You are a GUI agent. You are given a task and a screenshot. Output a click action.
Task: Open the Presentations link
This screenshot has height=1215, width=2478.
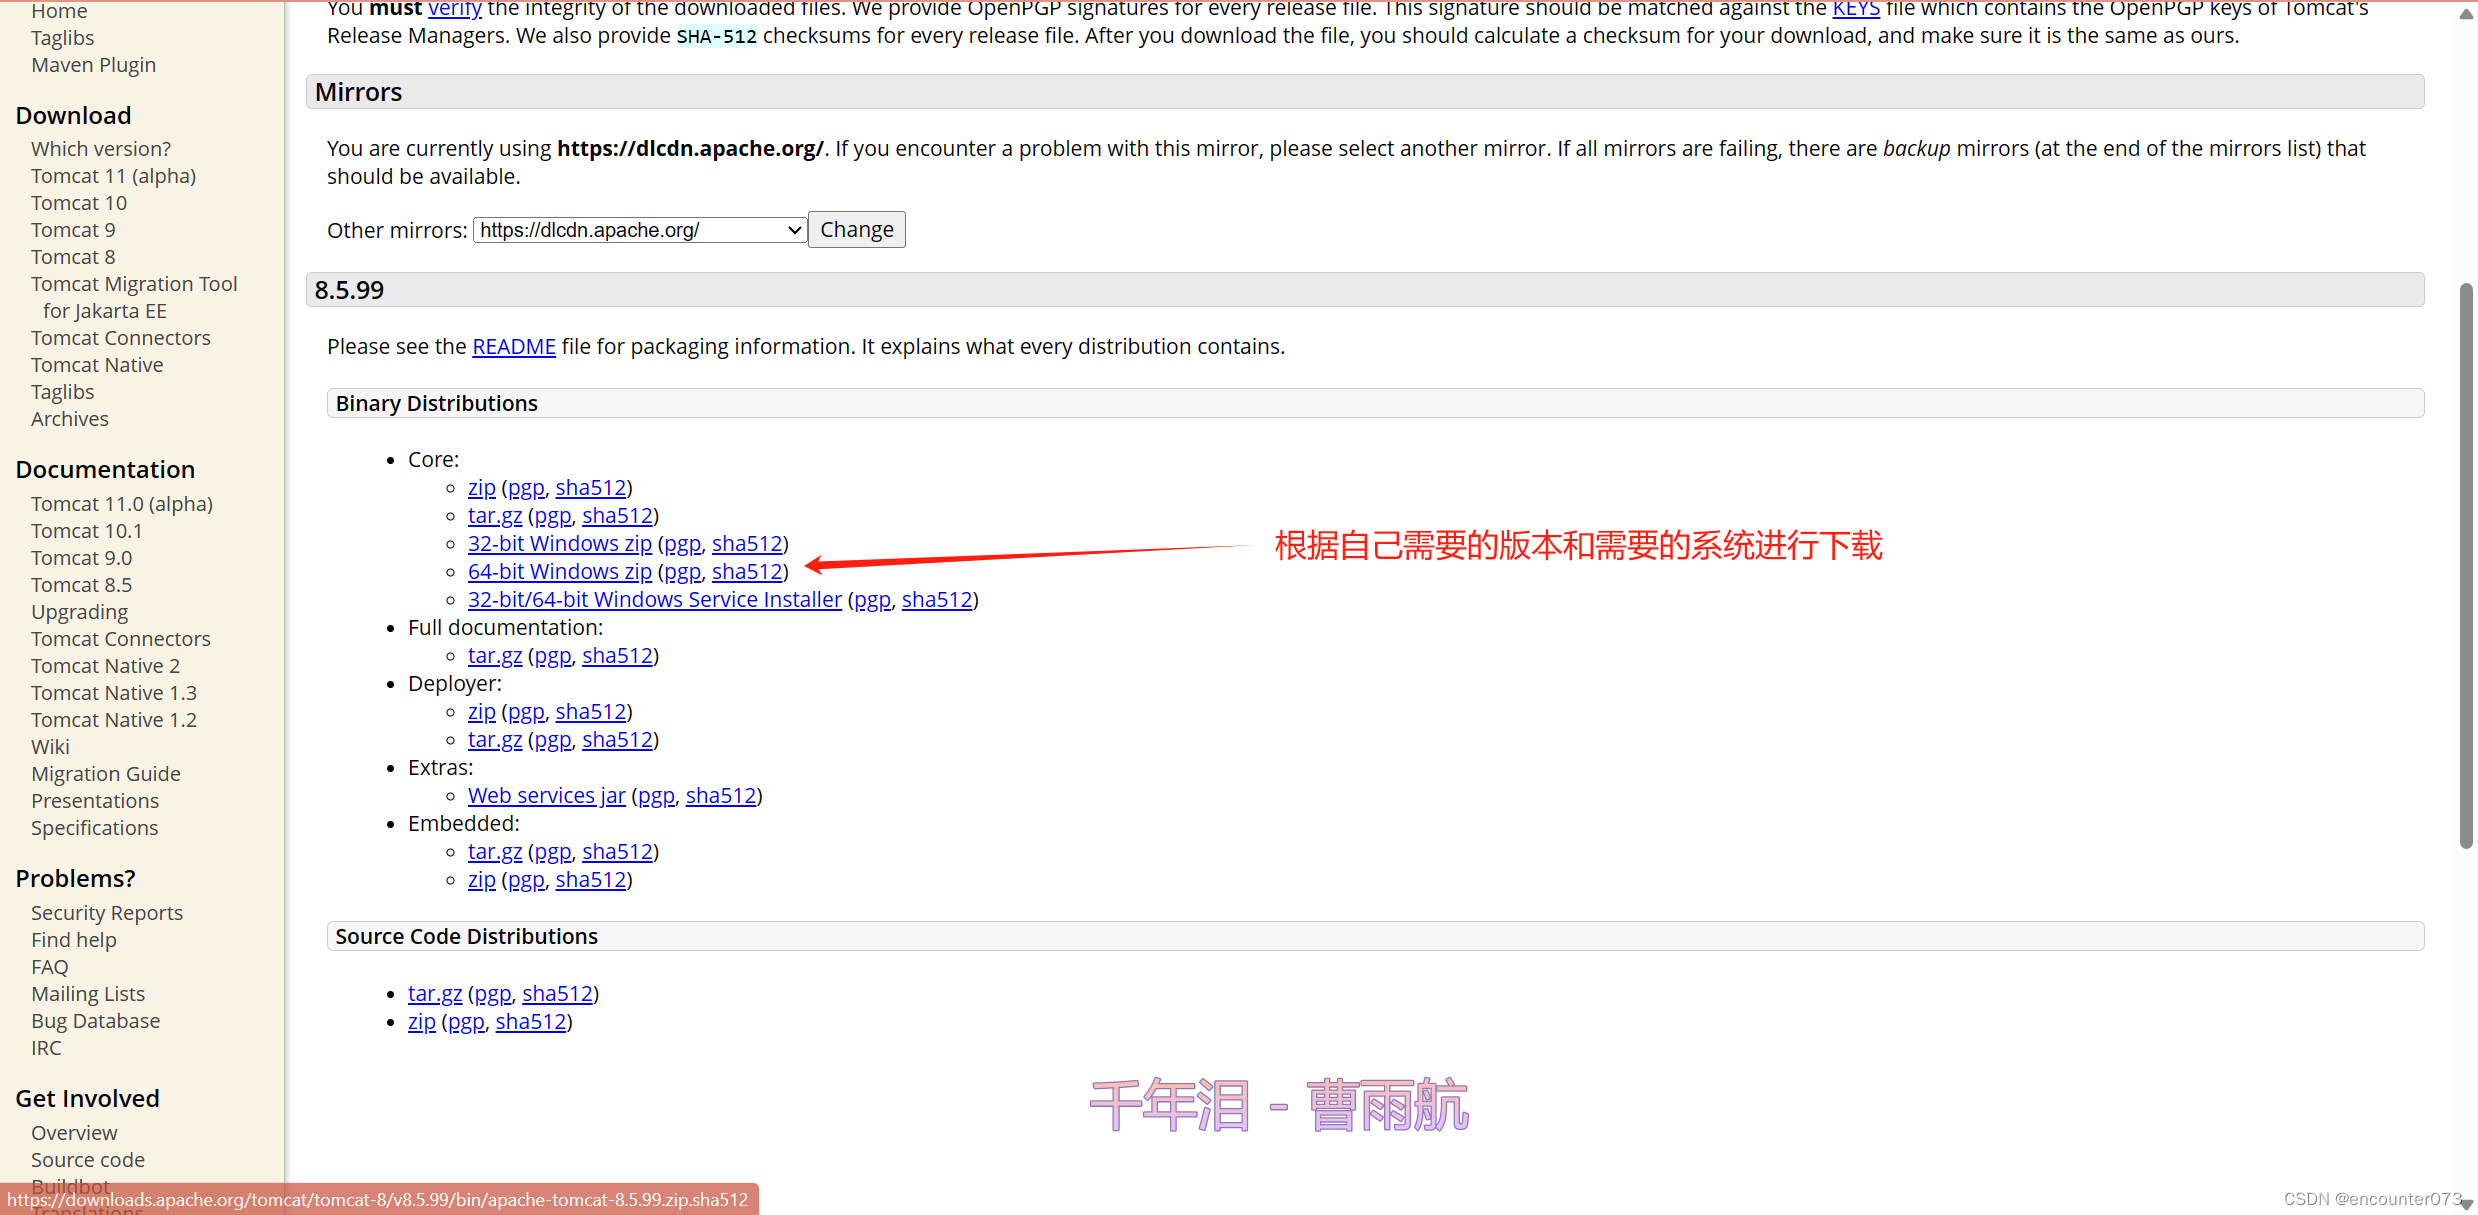point(94,801)
